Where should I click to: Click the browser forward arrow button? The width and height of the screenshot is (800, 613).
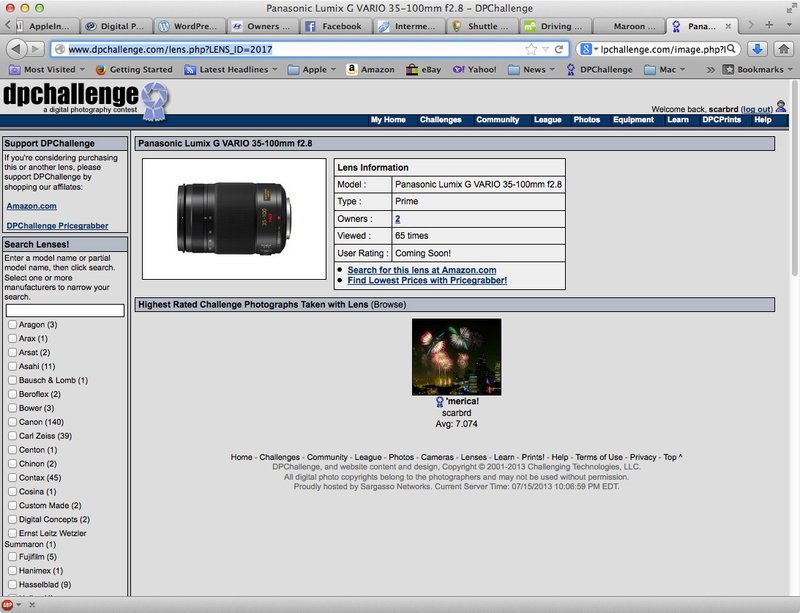[35, 49]
